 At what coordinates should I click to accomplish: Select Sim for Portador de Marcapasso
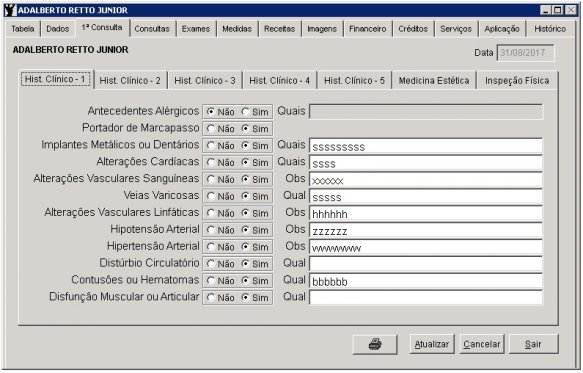(x=255, y=129)
